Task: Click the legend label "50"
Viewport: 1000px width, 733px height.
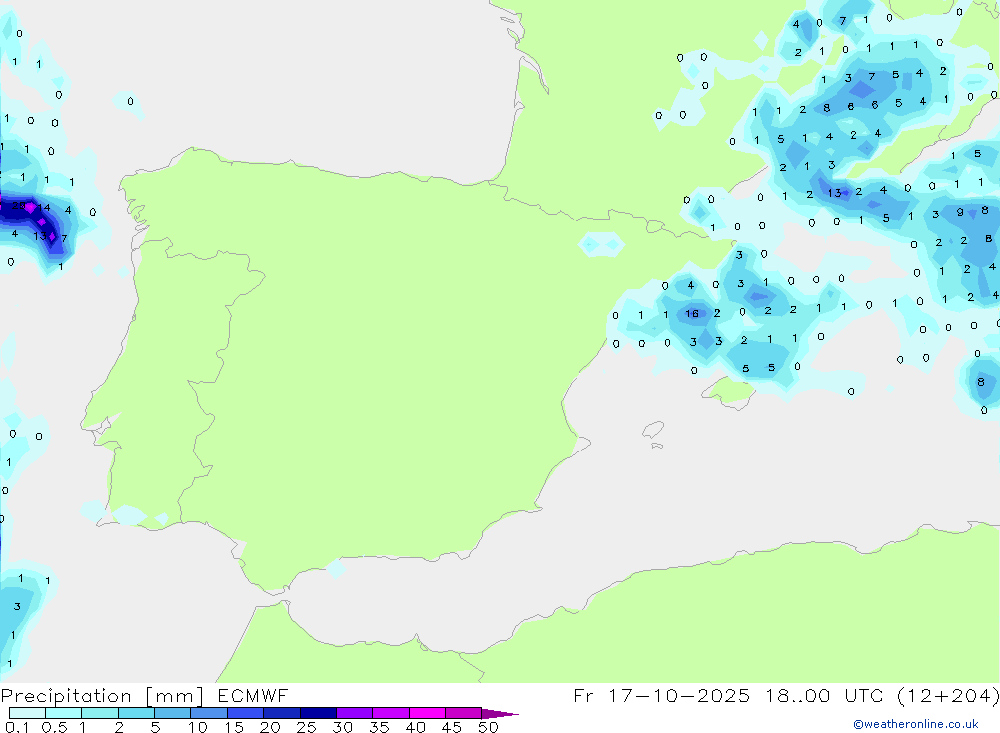Action: [x=488, y=727]
